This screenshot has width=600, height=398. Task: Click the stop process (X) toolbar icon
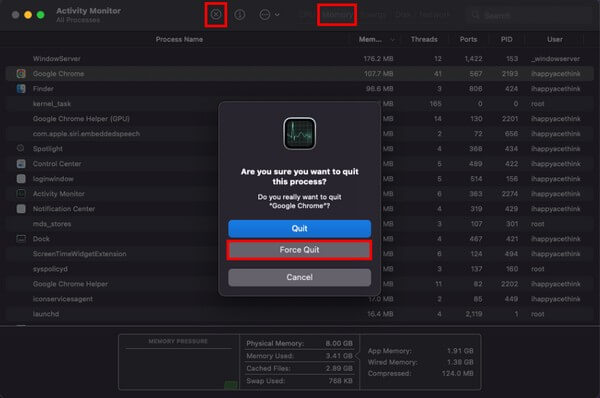coord(216,15)
